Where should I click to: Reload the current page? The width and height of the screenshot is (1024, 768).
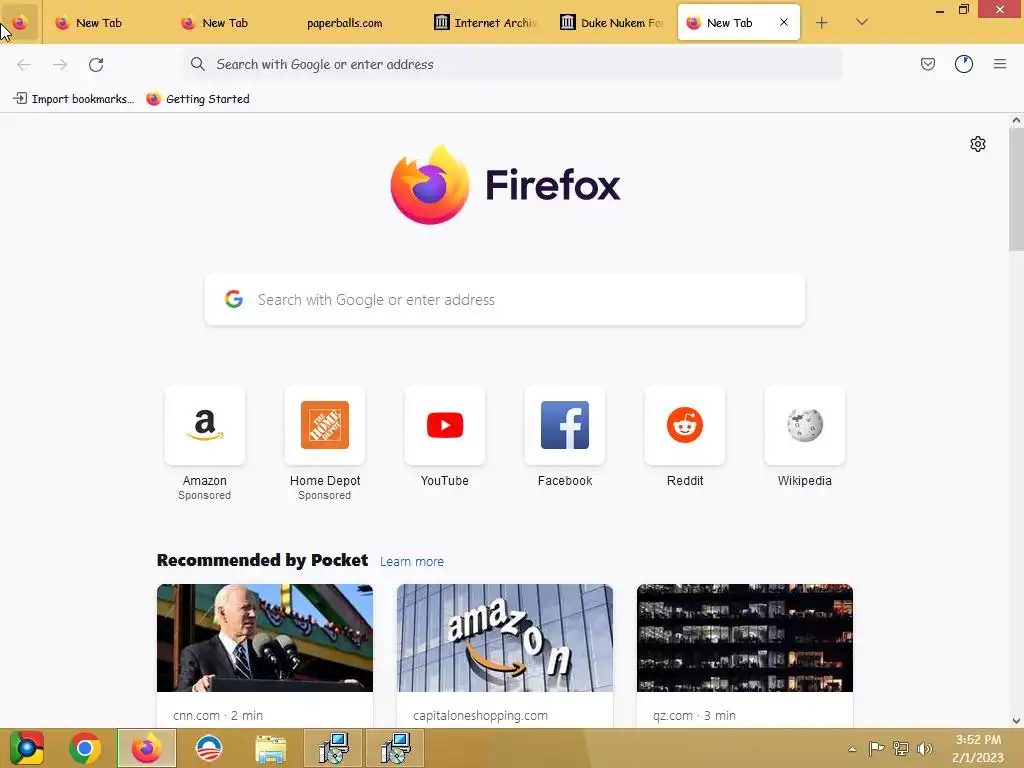(96, 64)
